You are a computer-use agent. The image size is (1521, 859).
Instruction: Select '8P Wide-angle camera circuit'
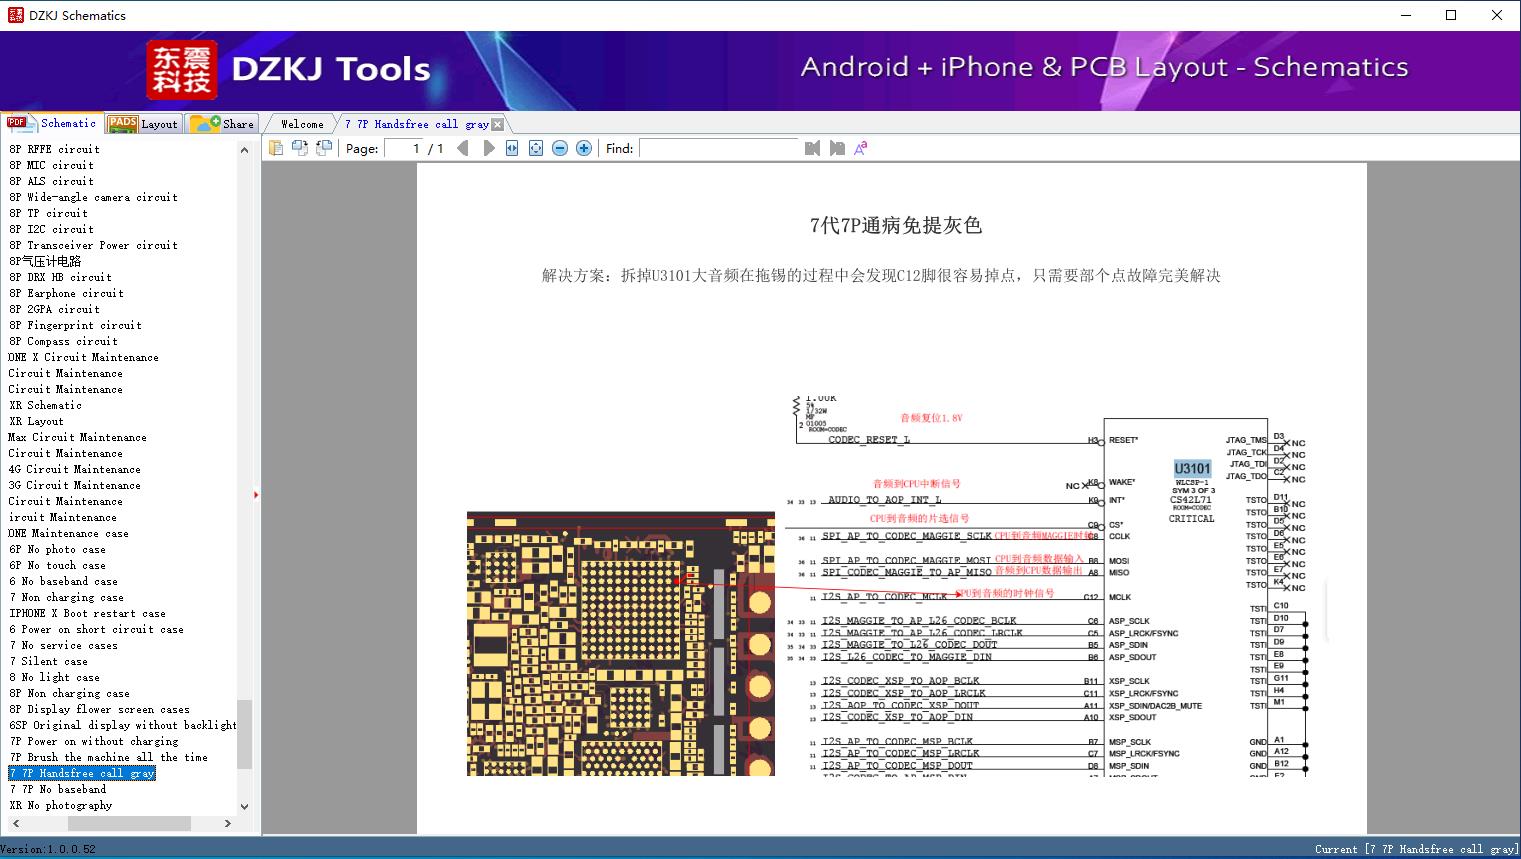pos(93,197)
